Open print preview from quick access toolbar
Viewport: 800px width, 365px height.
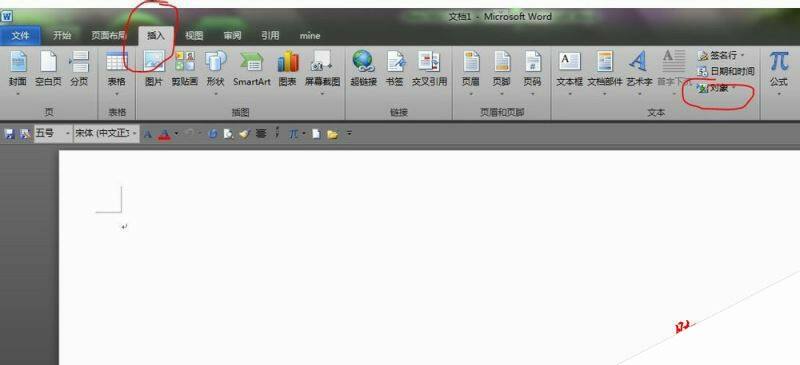[x=229, y=134]
